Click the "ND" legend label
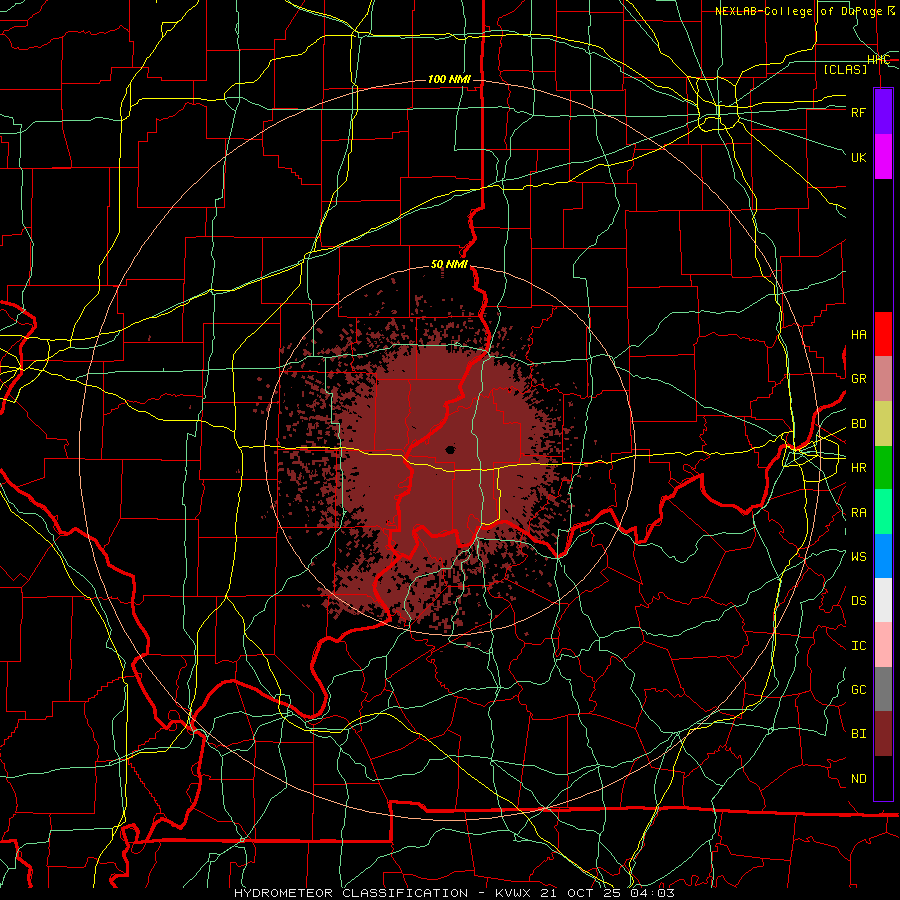900x900 pixels. pos(858,779)
